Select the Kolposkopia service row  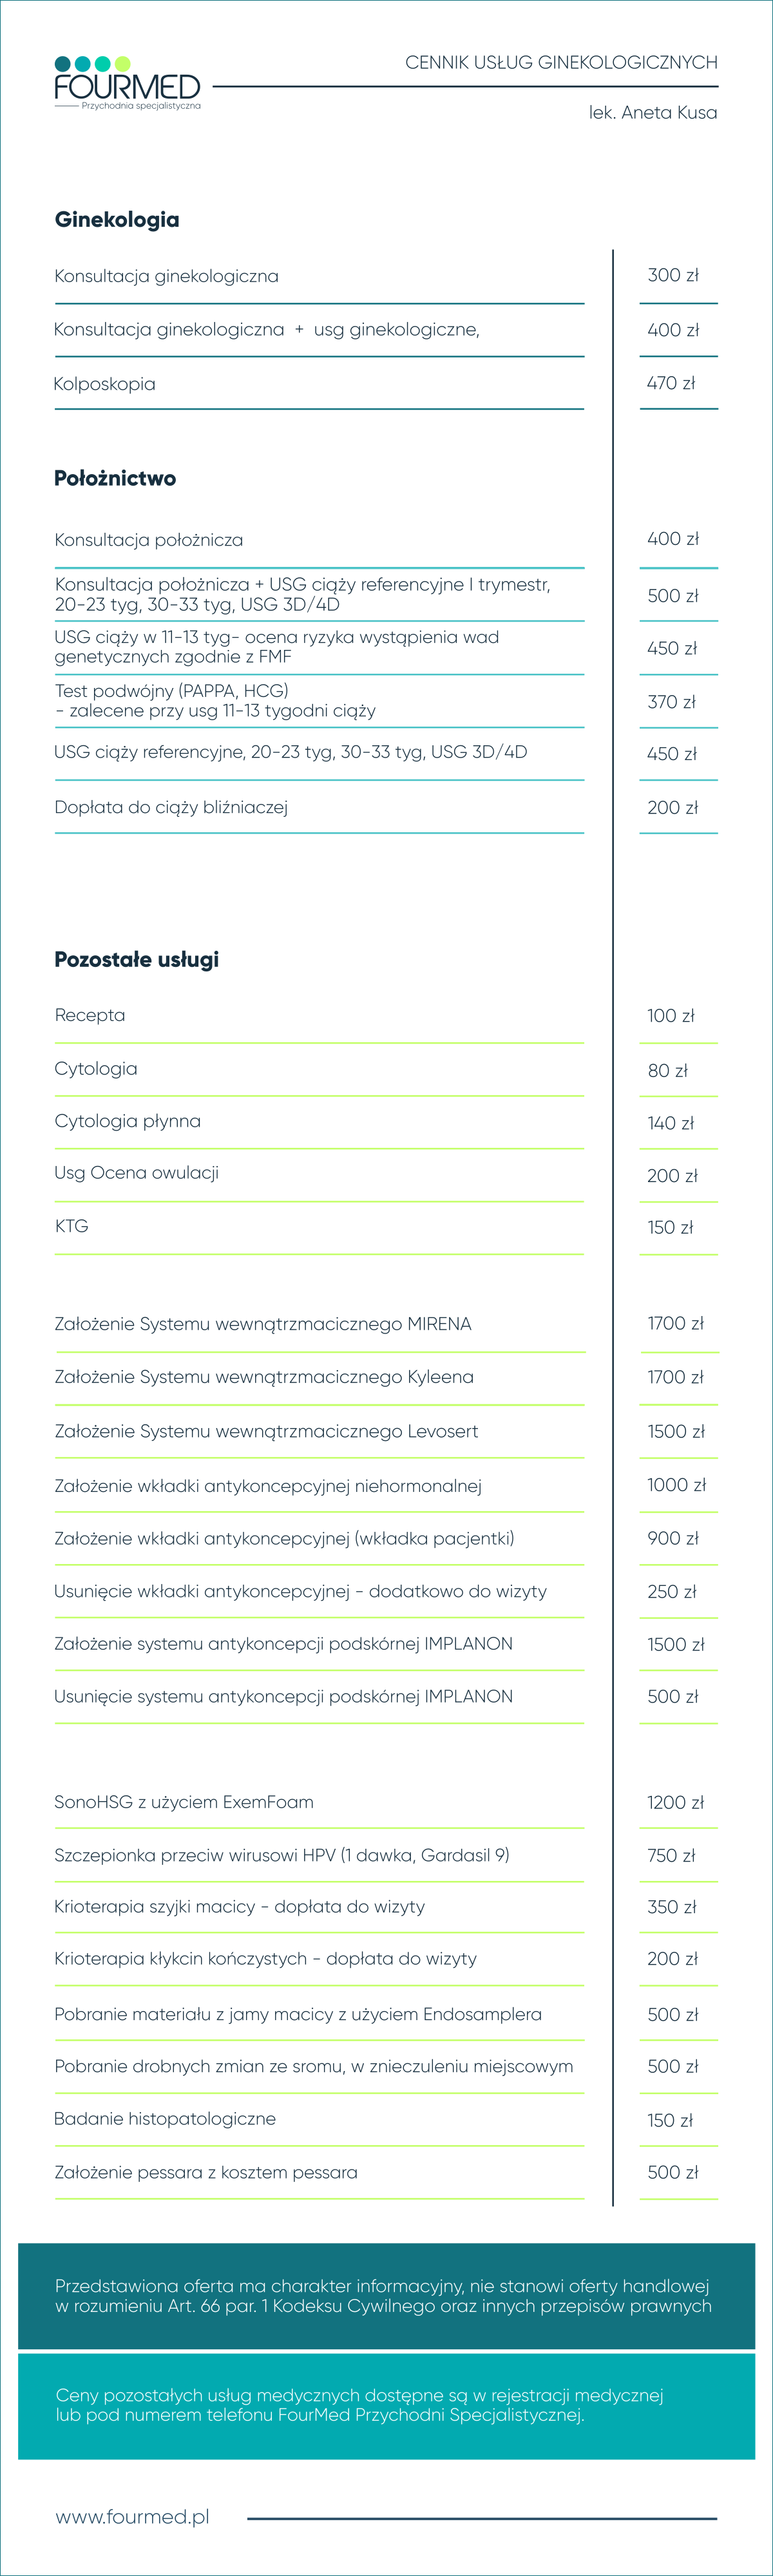[105, 384]
